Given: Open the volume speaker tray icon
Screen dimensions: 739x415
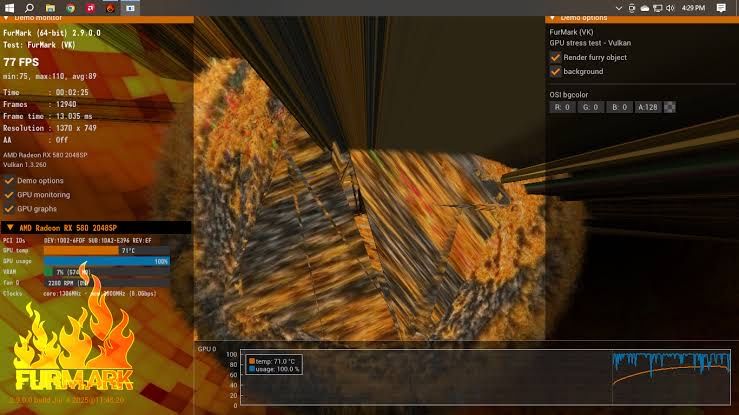Looking at the screenshot, I should tap(671, 8).
